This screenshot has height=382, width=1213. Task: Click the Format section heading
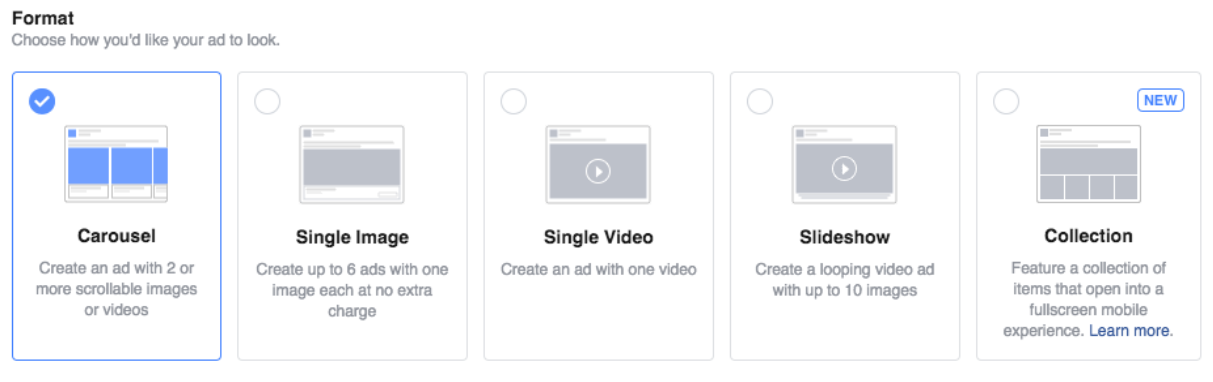coord(42,18)
